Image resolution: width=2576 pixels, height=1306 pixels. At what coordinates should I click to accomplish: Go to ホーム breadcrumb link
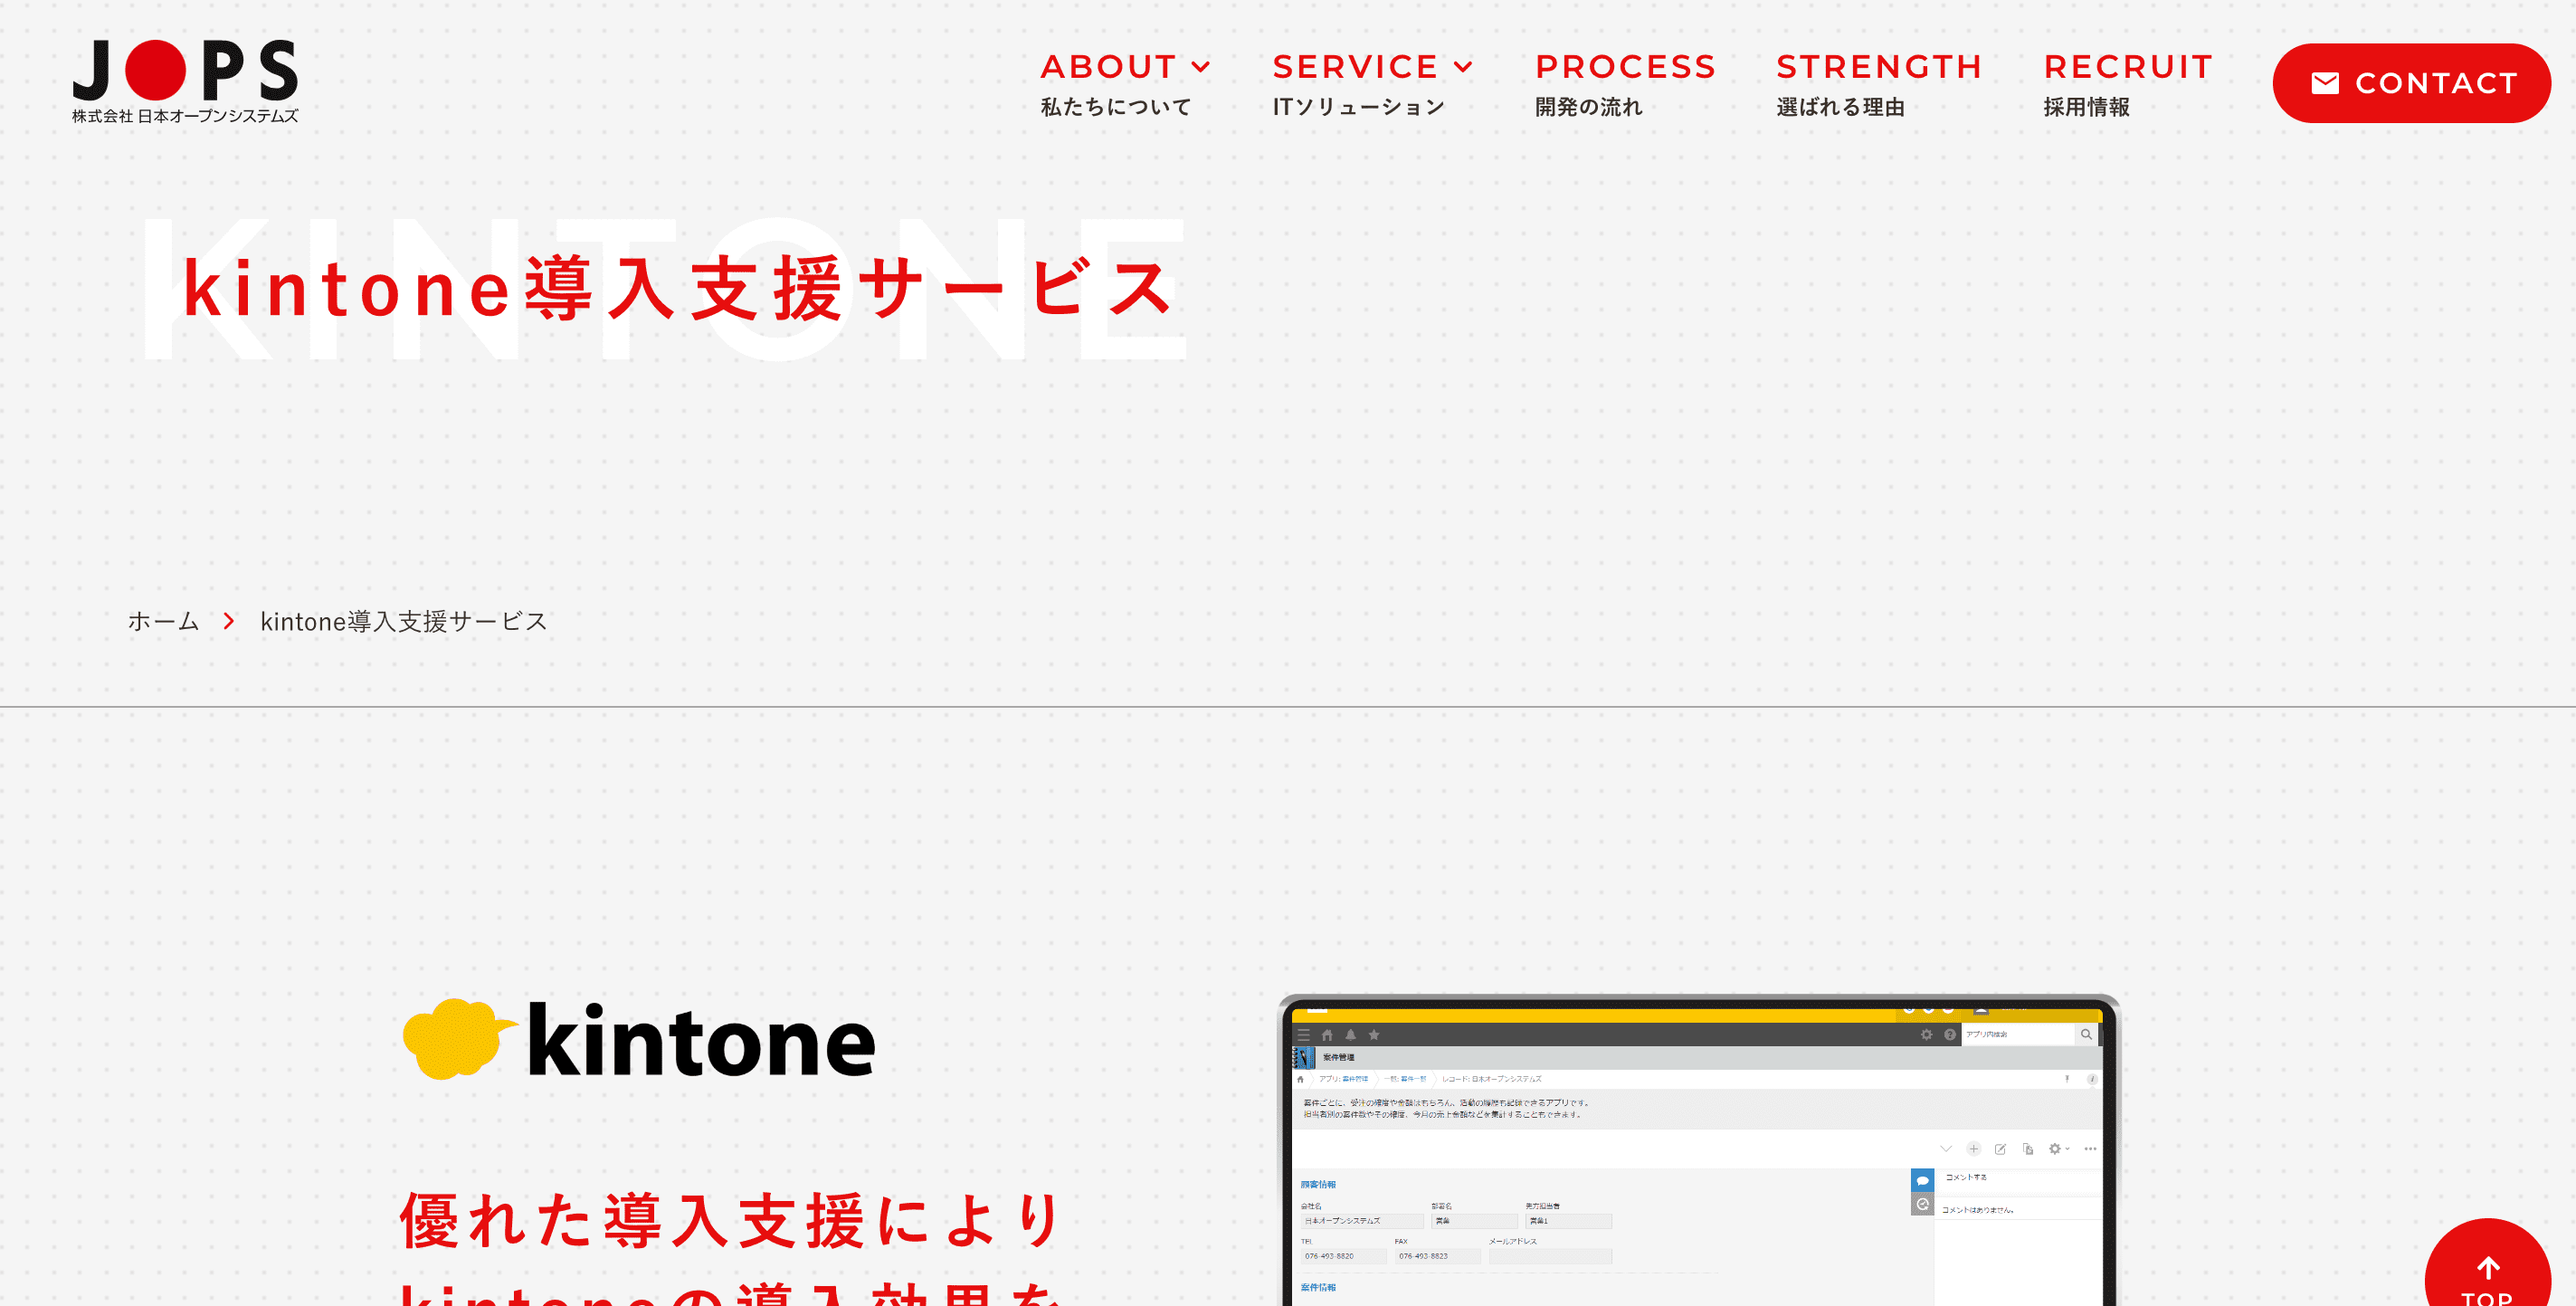pos(163,621)
